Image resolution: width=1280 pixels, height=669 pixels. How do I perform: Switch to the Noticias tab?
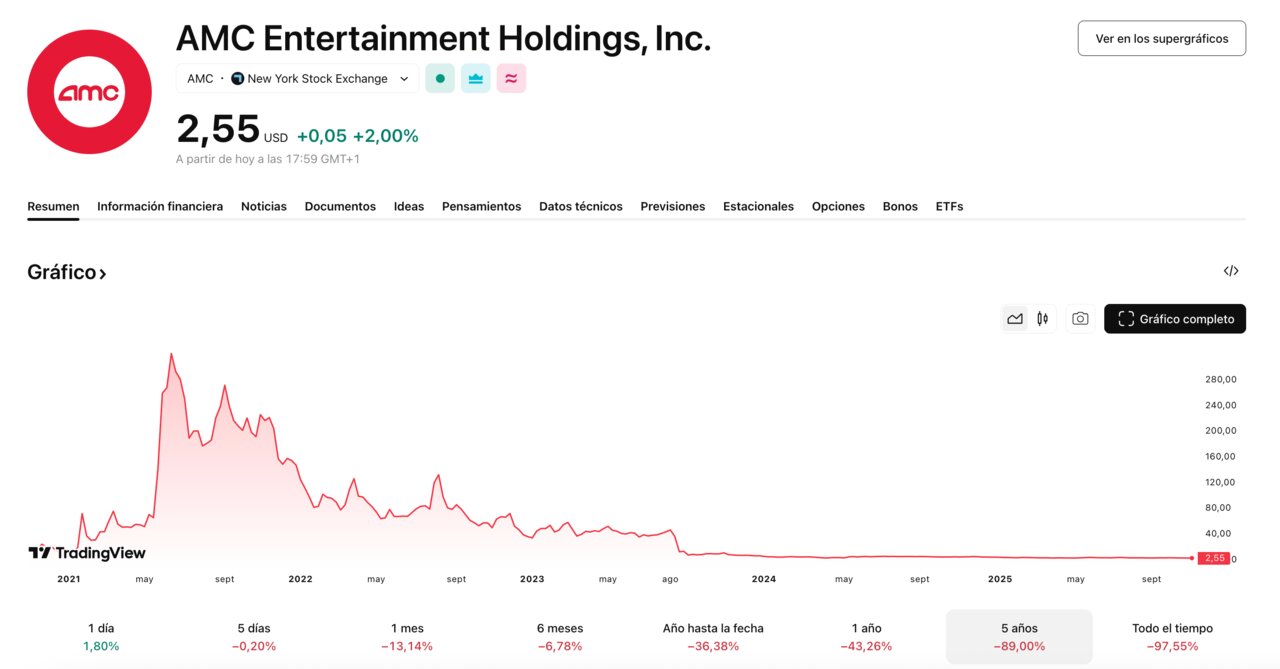click(x=263, y=206)
